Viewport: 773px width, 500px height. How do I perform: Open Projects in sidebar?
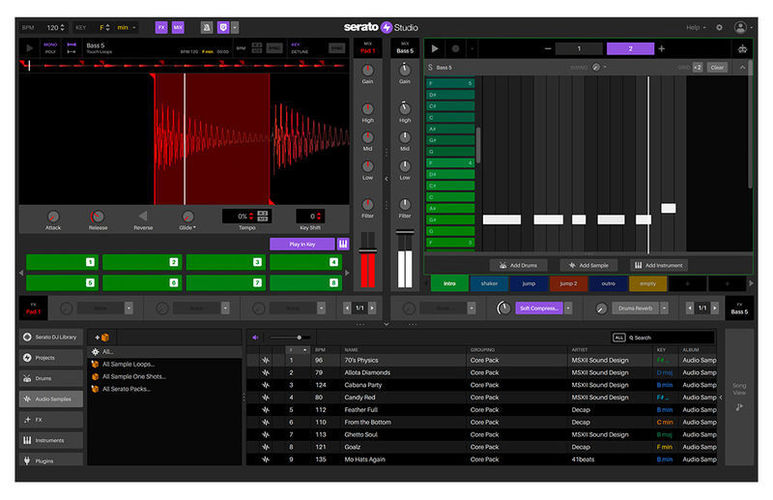point(51,358)
